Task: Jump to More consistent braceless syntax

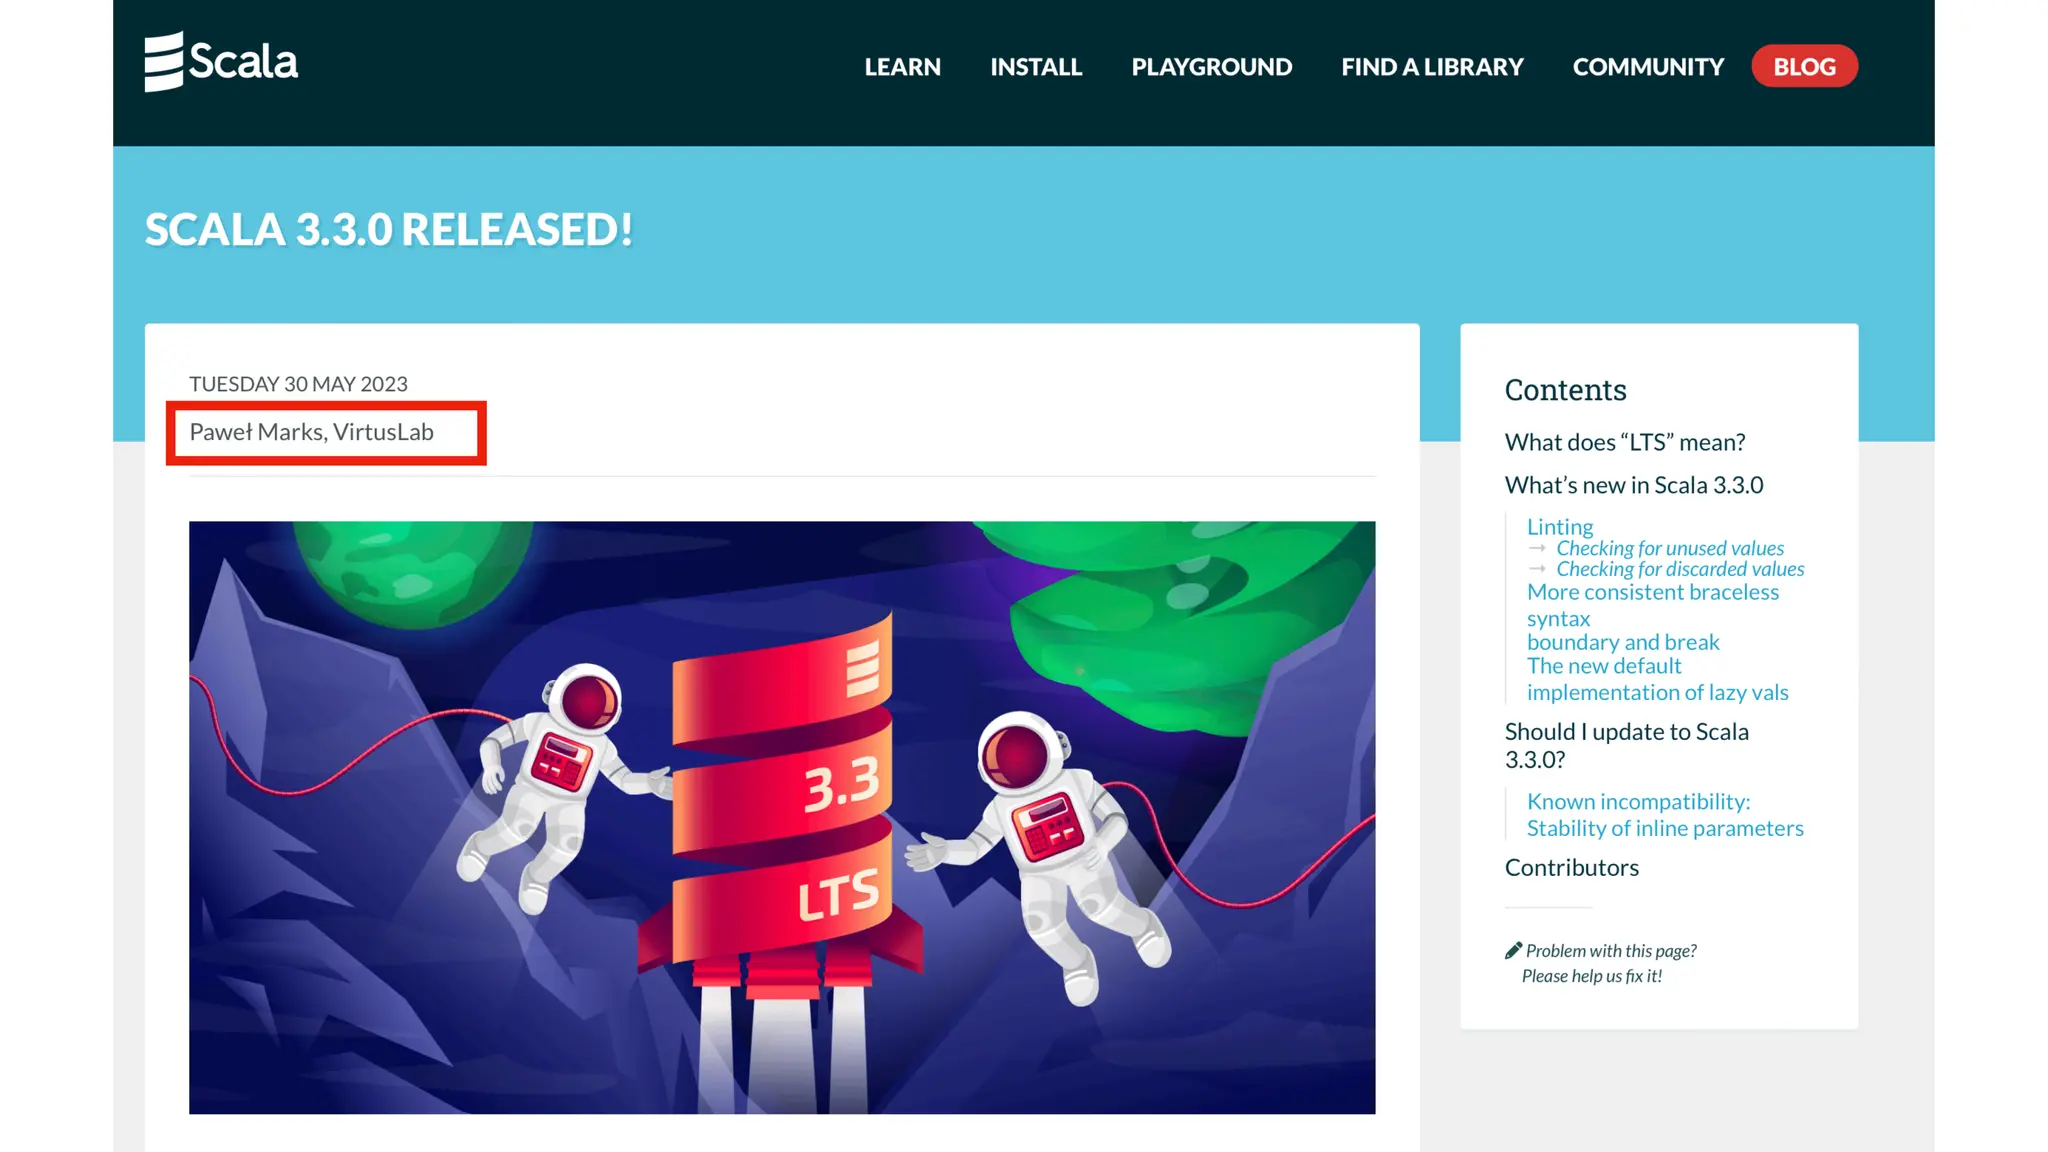Action: 1652,604
